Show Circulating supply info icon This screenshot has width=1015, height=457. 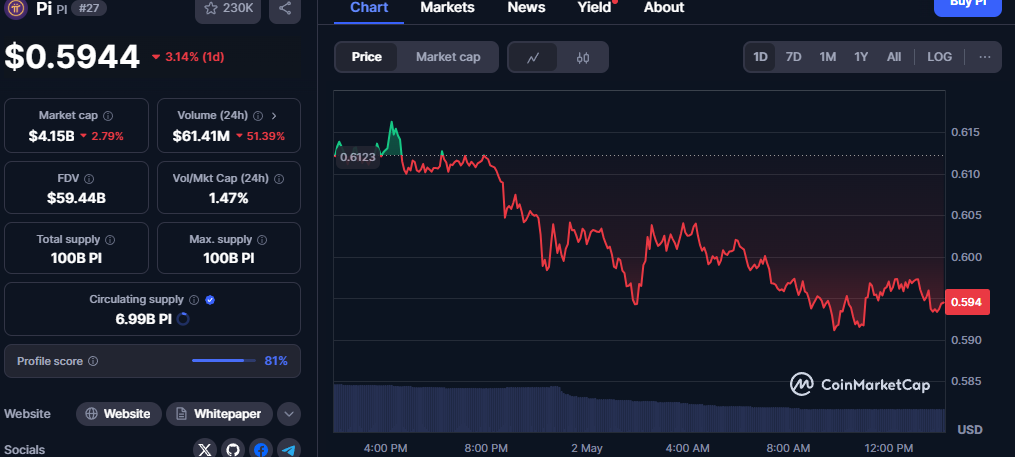(x=194, y=300)
